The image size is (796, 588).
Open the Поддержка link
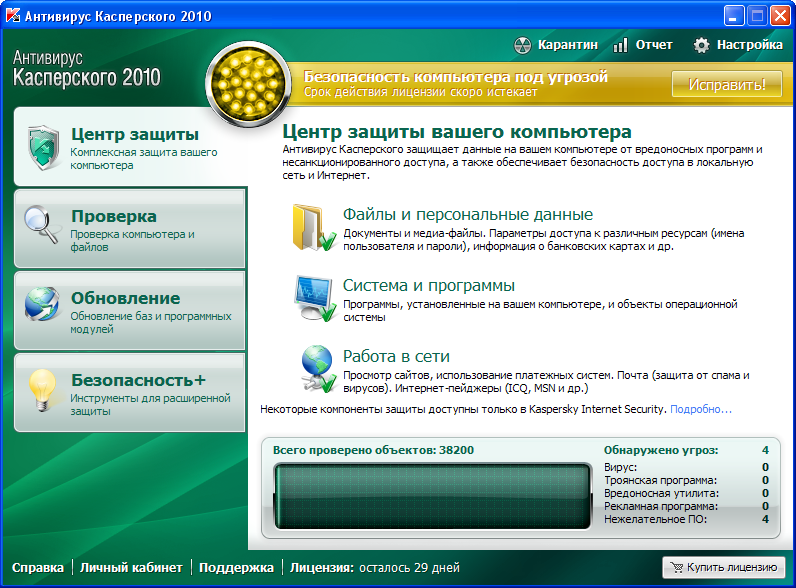[236, 568]
